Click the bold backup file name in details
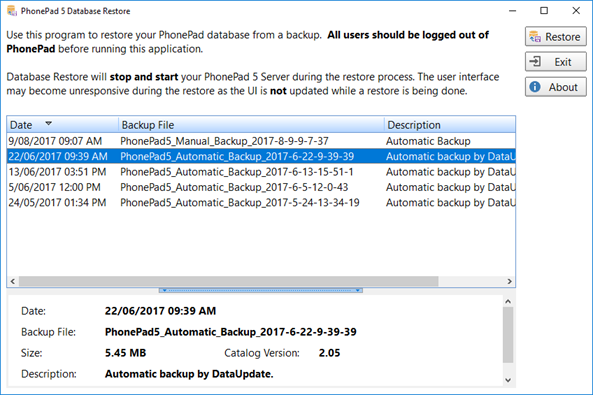The height and width of the screenshot is (395, 593). 231,332
